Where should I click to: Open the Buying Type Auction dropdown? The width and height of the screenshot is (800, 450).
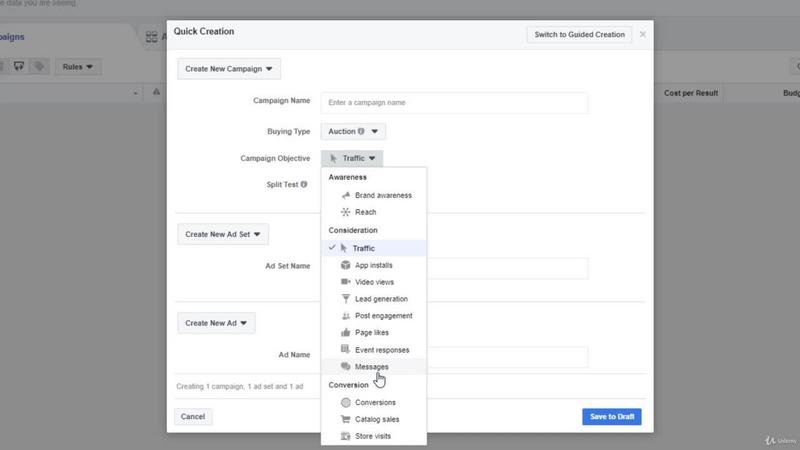point(353,131)
